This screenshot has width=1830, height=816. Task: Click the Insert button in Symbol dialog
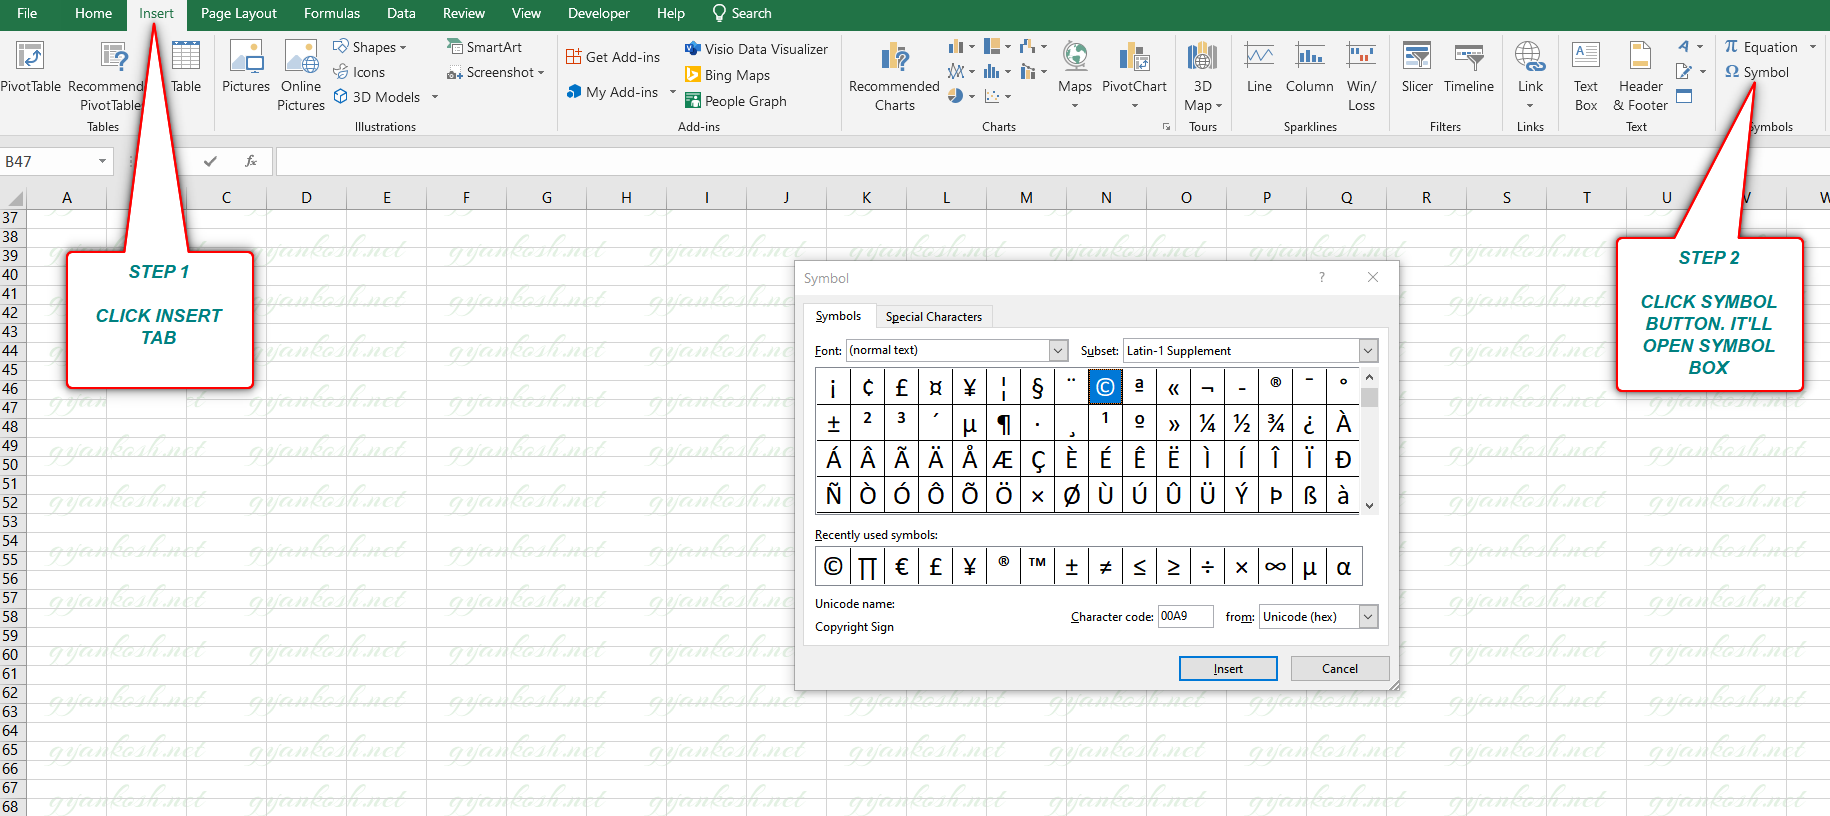[x=1228, y=669]
